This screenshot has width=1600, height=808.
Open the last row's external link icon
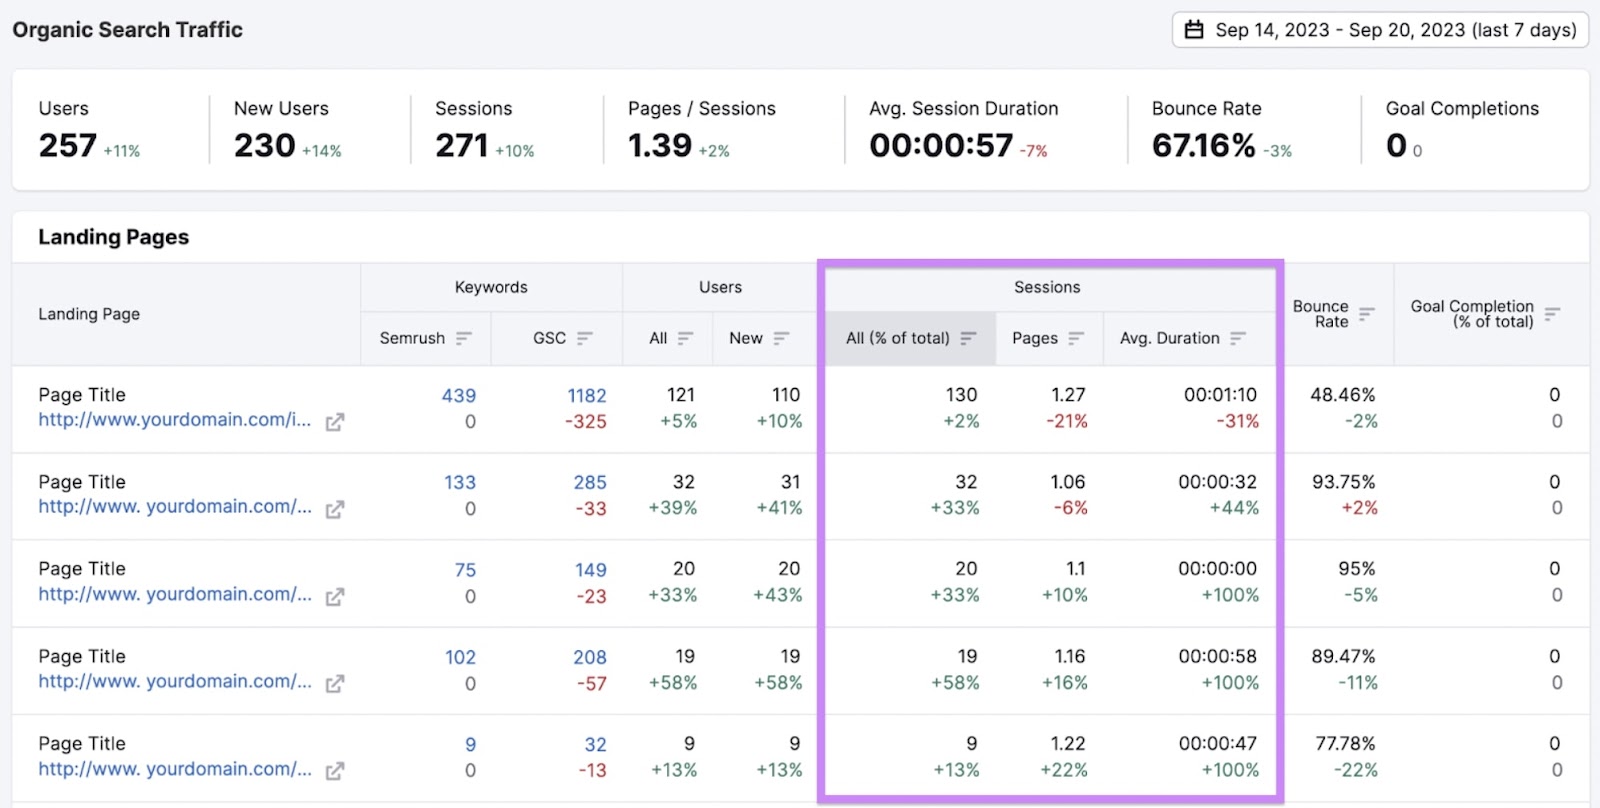click(335, 771)
